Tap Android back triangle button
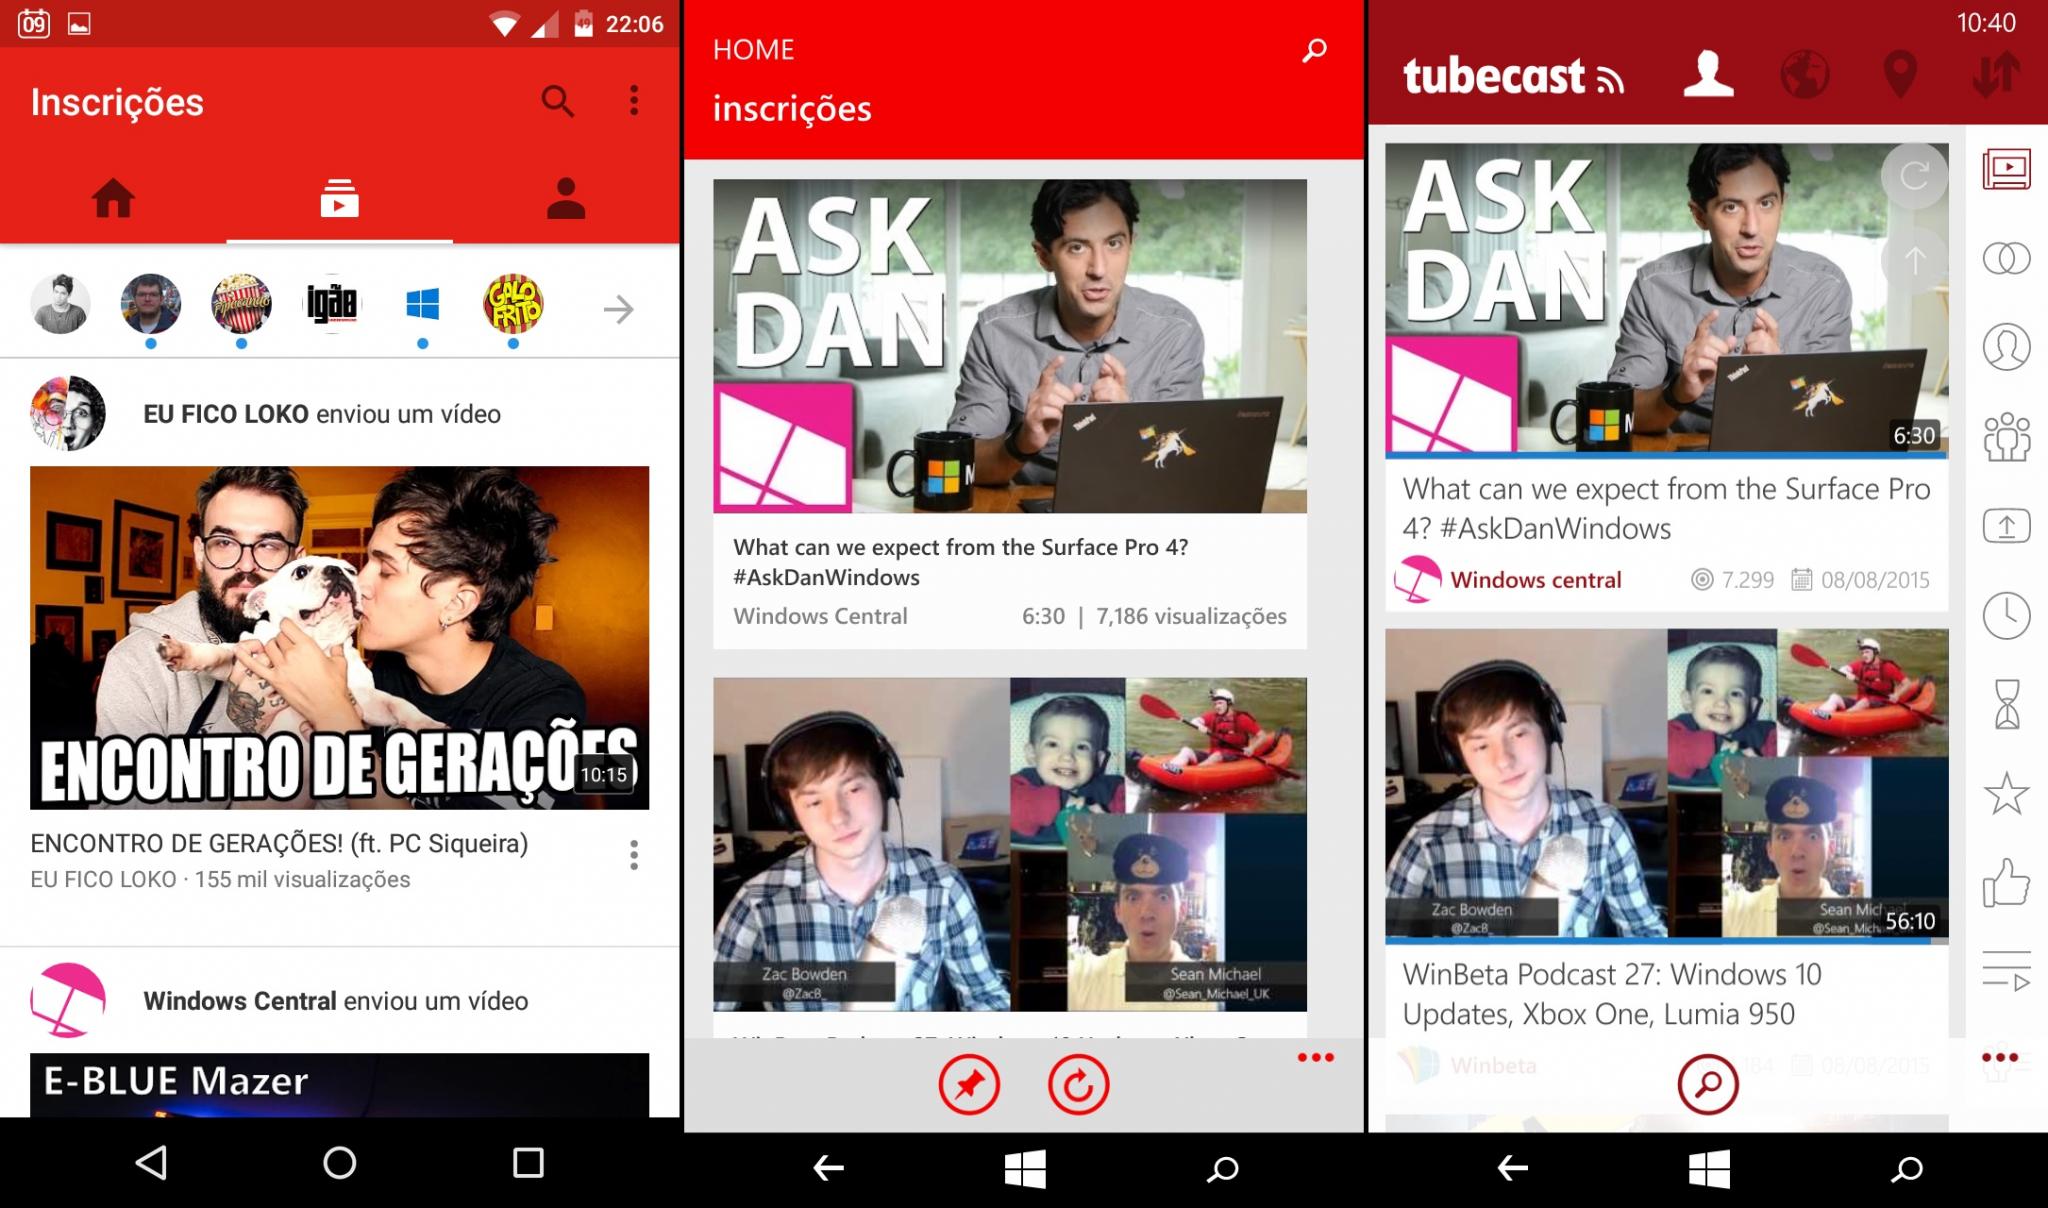The height and width of the screenshot is (1208, 2048). [x=151, y=1162]
